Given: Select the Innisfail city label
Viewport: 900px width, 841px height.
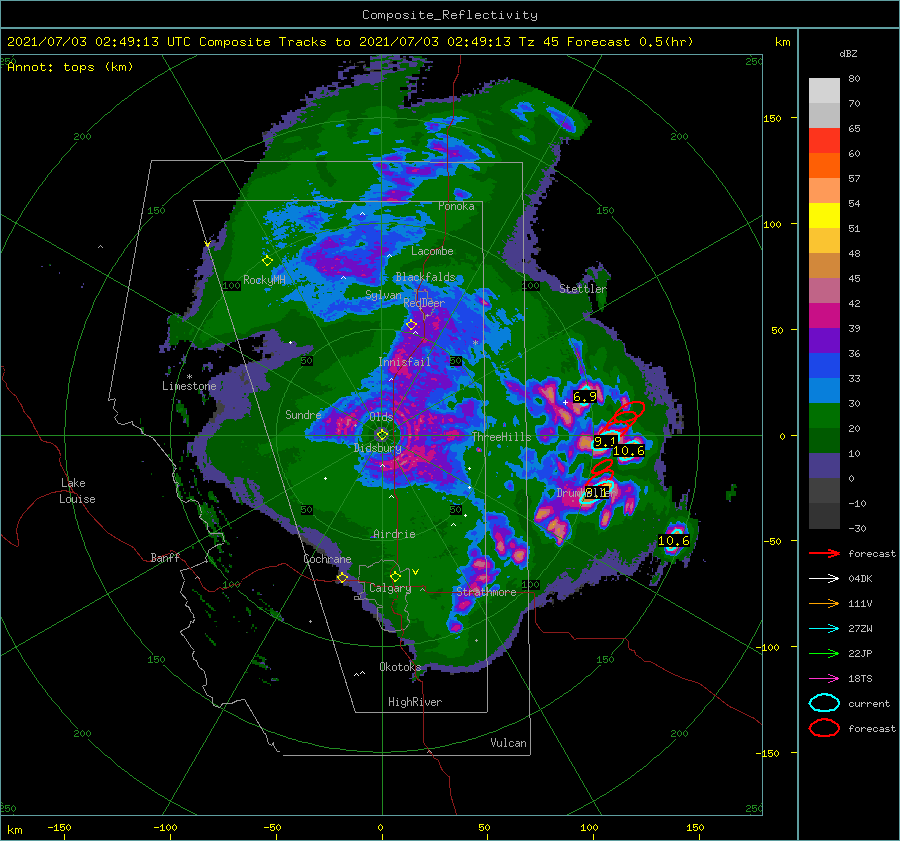Looking at the screenshot, I should (x=404, y=362).
